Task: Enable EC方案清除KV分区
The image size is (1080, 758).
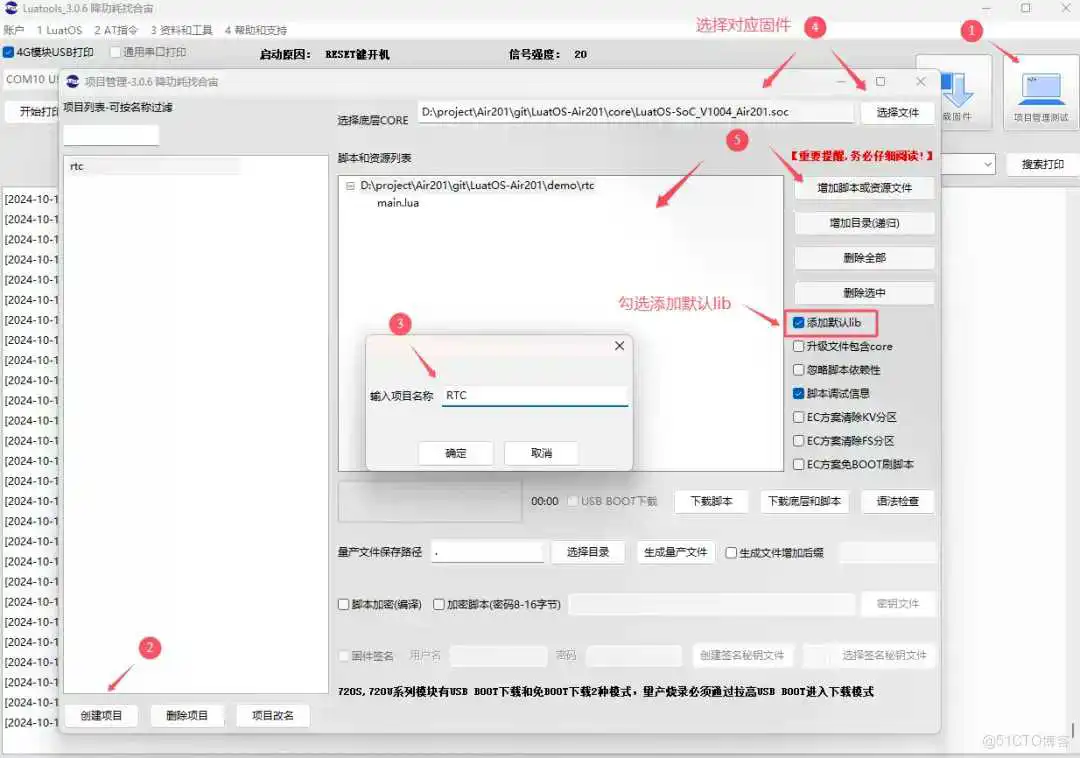Action: point(798,418)
